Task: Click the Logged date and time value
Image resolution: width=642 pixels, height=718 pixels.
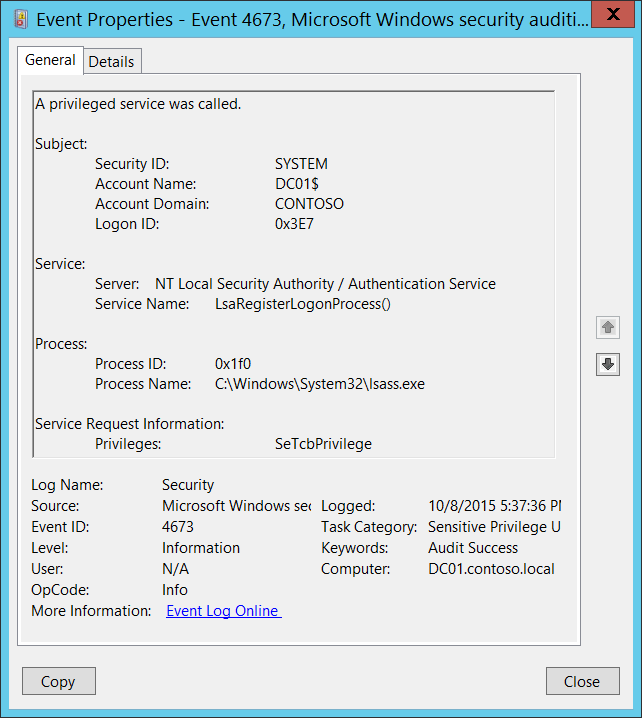Action: [494, 506]
